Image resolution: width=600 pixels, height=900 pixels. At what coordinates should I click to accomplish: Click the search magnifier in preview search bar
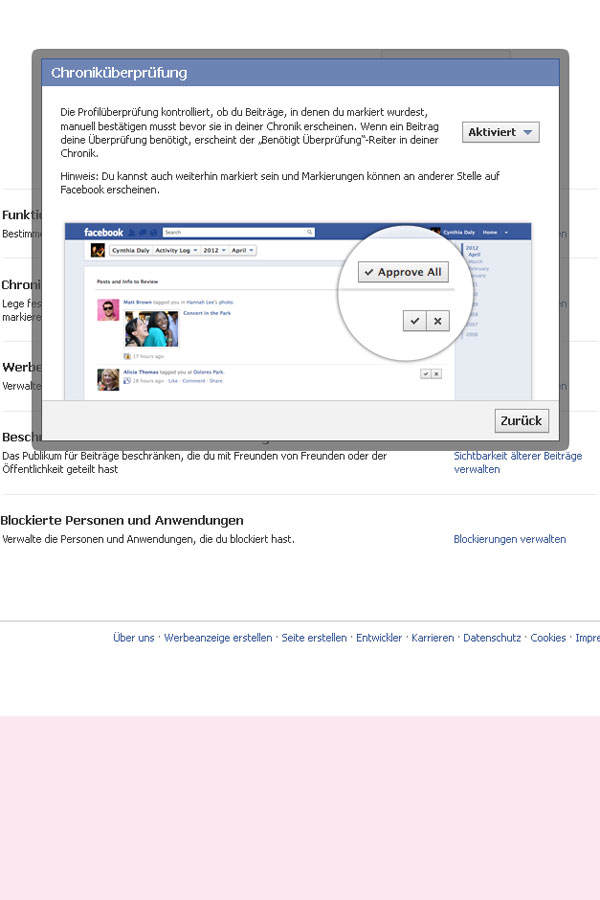[309, 232]
